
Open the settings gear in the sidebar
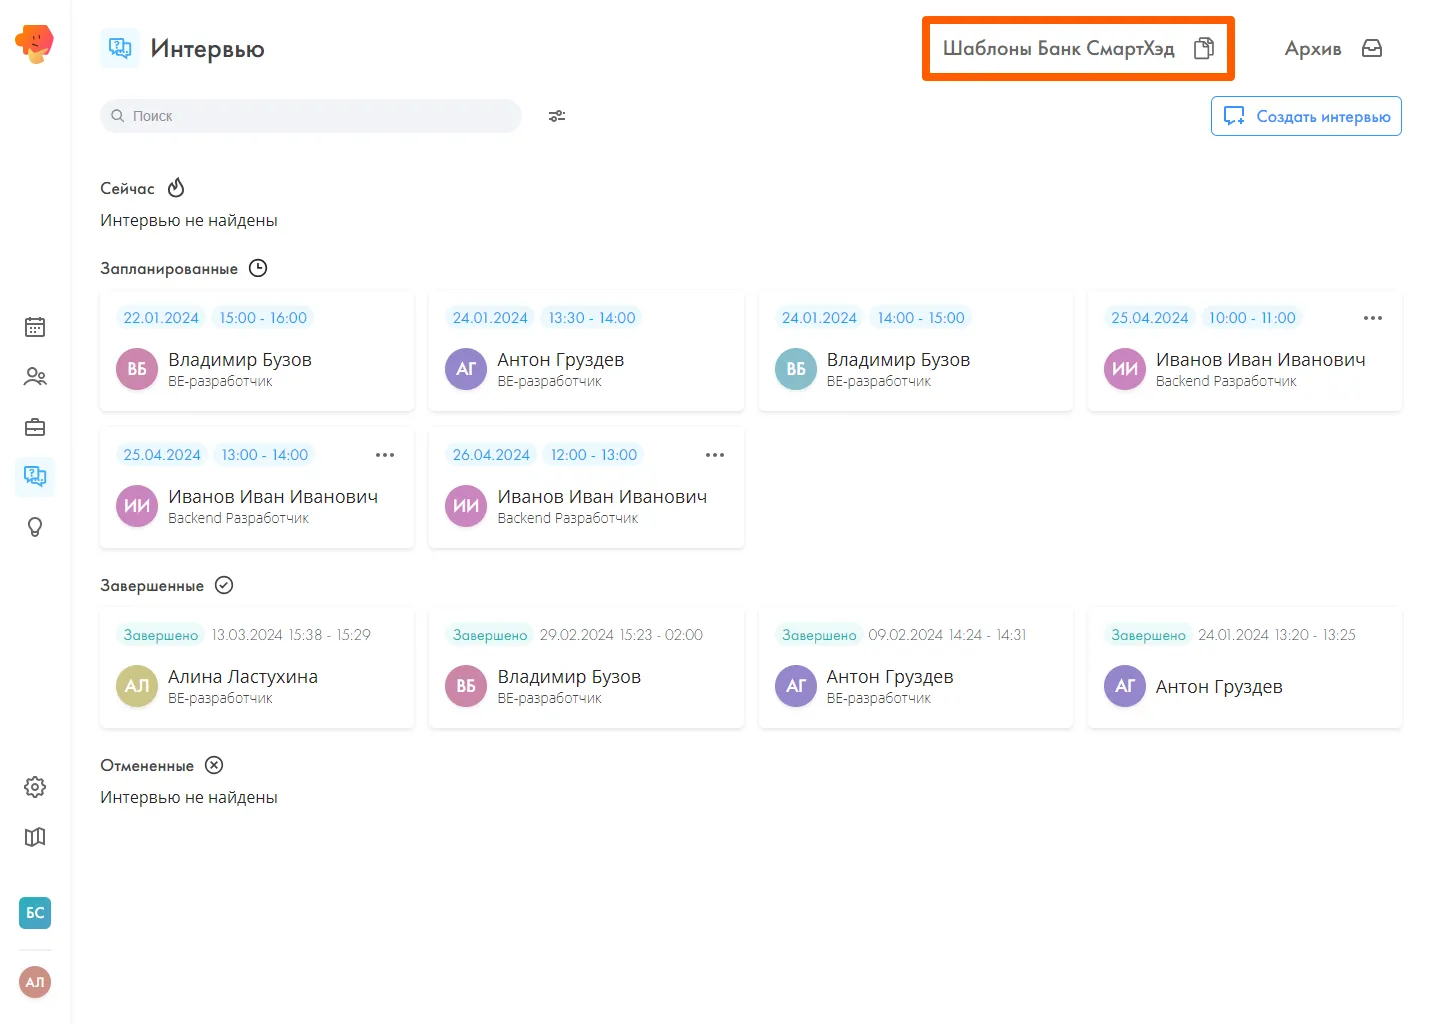pos(35,787)
